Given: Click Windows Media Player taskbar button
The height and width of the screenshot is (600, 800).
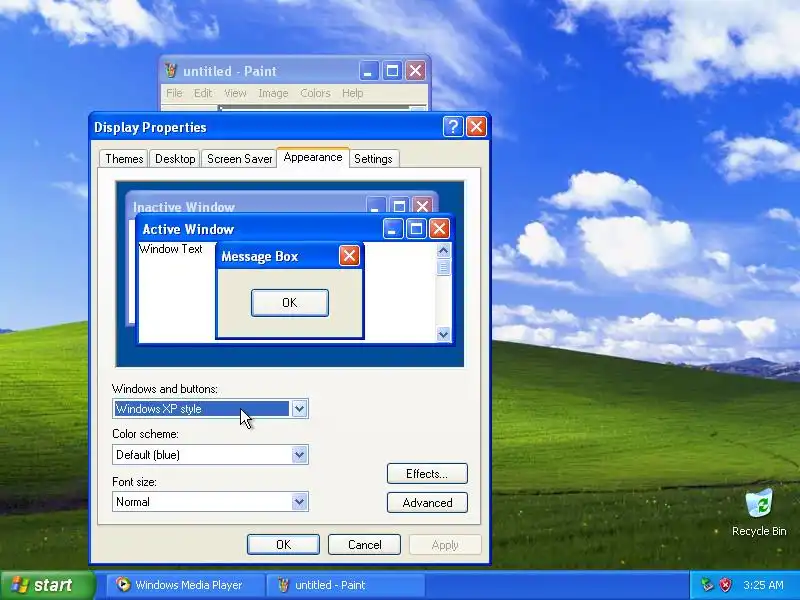Looking at the screenshot, I should coord(186,585).
